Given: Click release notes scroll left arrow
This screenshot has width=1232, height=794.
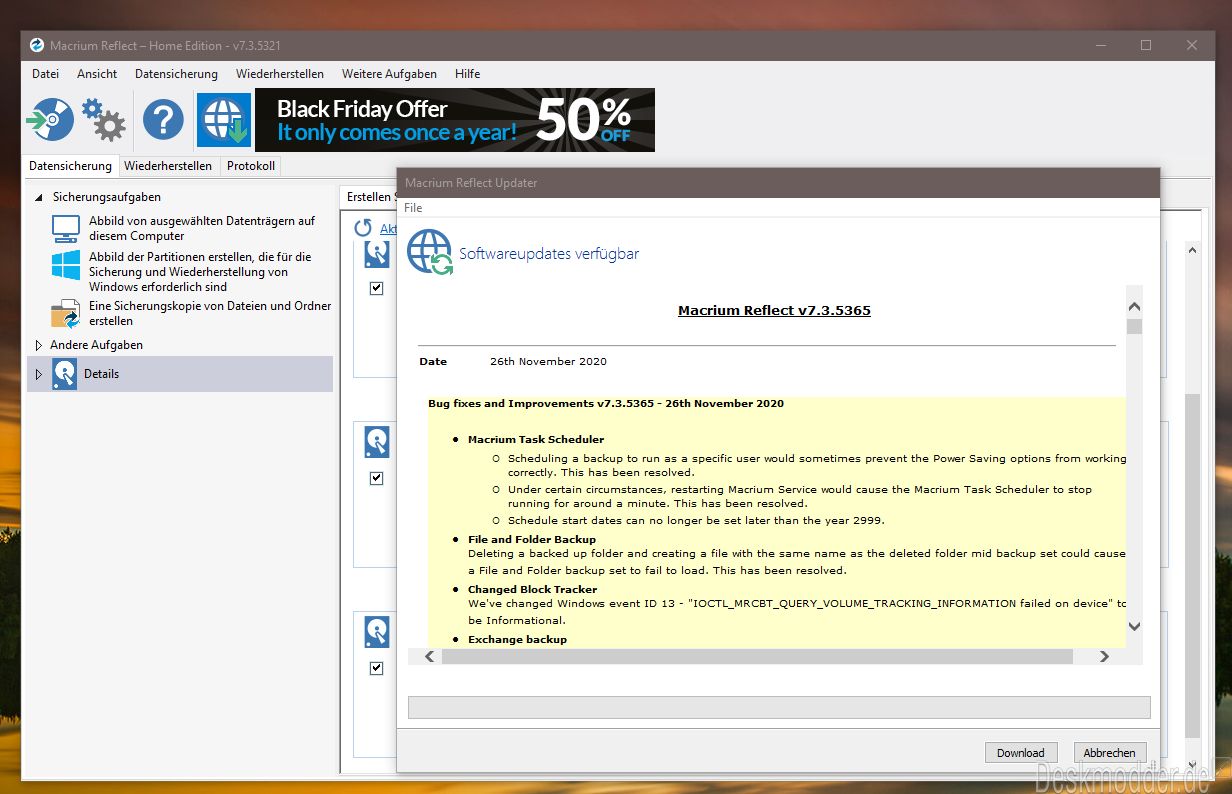Looking at the screenshot, I should tap(430, 657).
